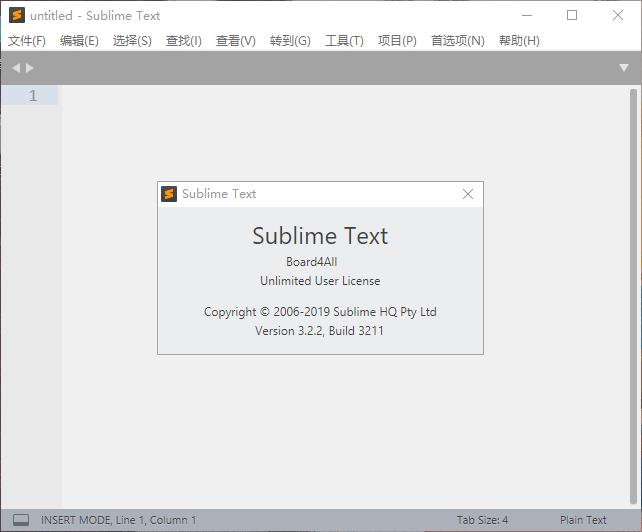This screenshot has height=532, width=642.
Task: Toggle the side bar panel switcher icon
Action: pyautogui.click(x=21, y=520)
